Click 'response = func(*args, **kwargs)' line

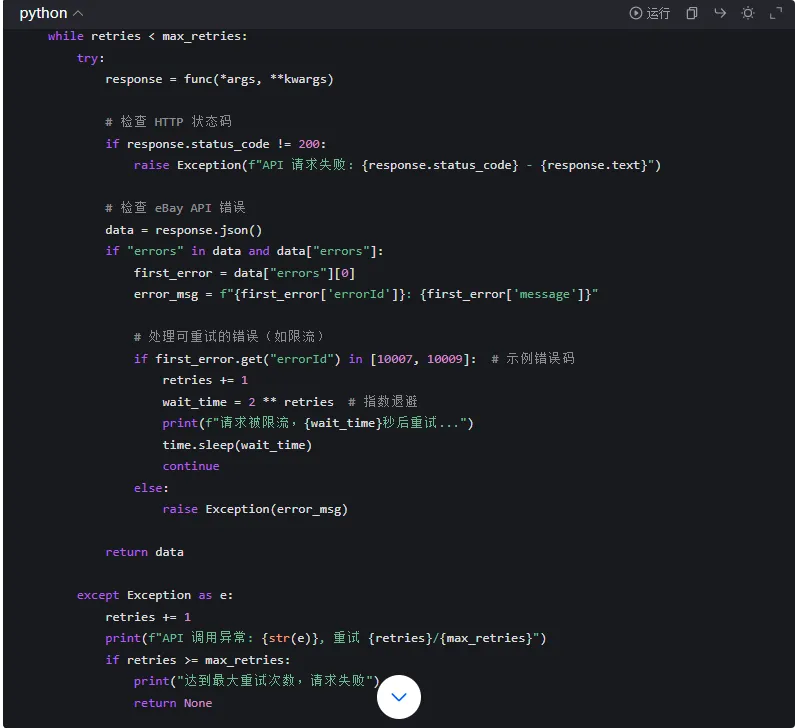pos(220,79)
